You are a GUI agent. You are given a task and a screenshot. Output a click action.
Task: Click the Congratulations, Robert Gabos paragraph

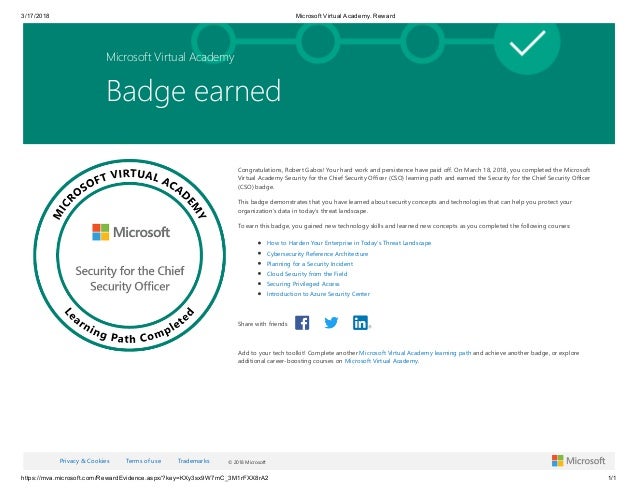coord(414,178)
